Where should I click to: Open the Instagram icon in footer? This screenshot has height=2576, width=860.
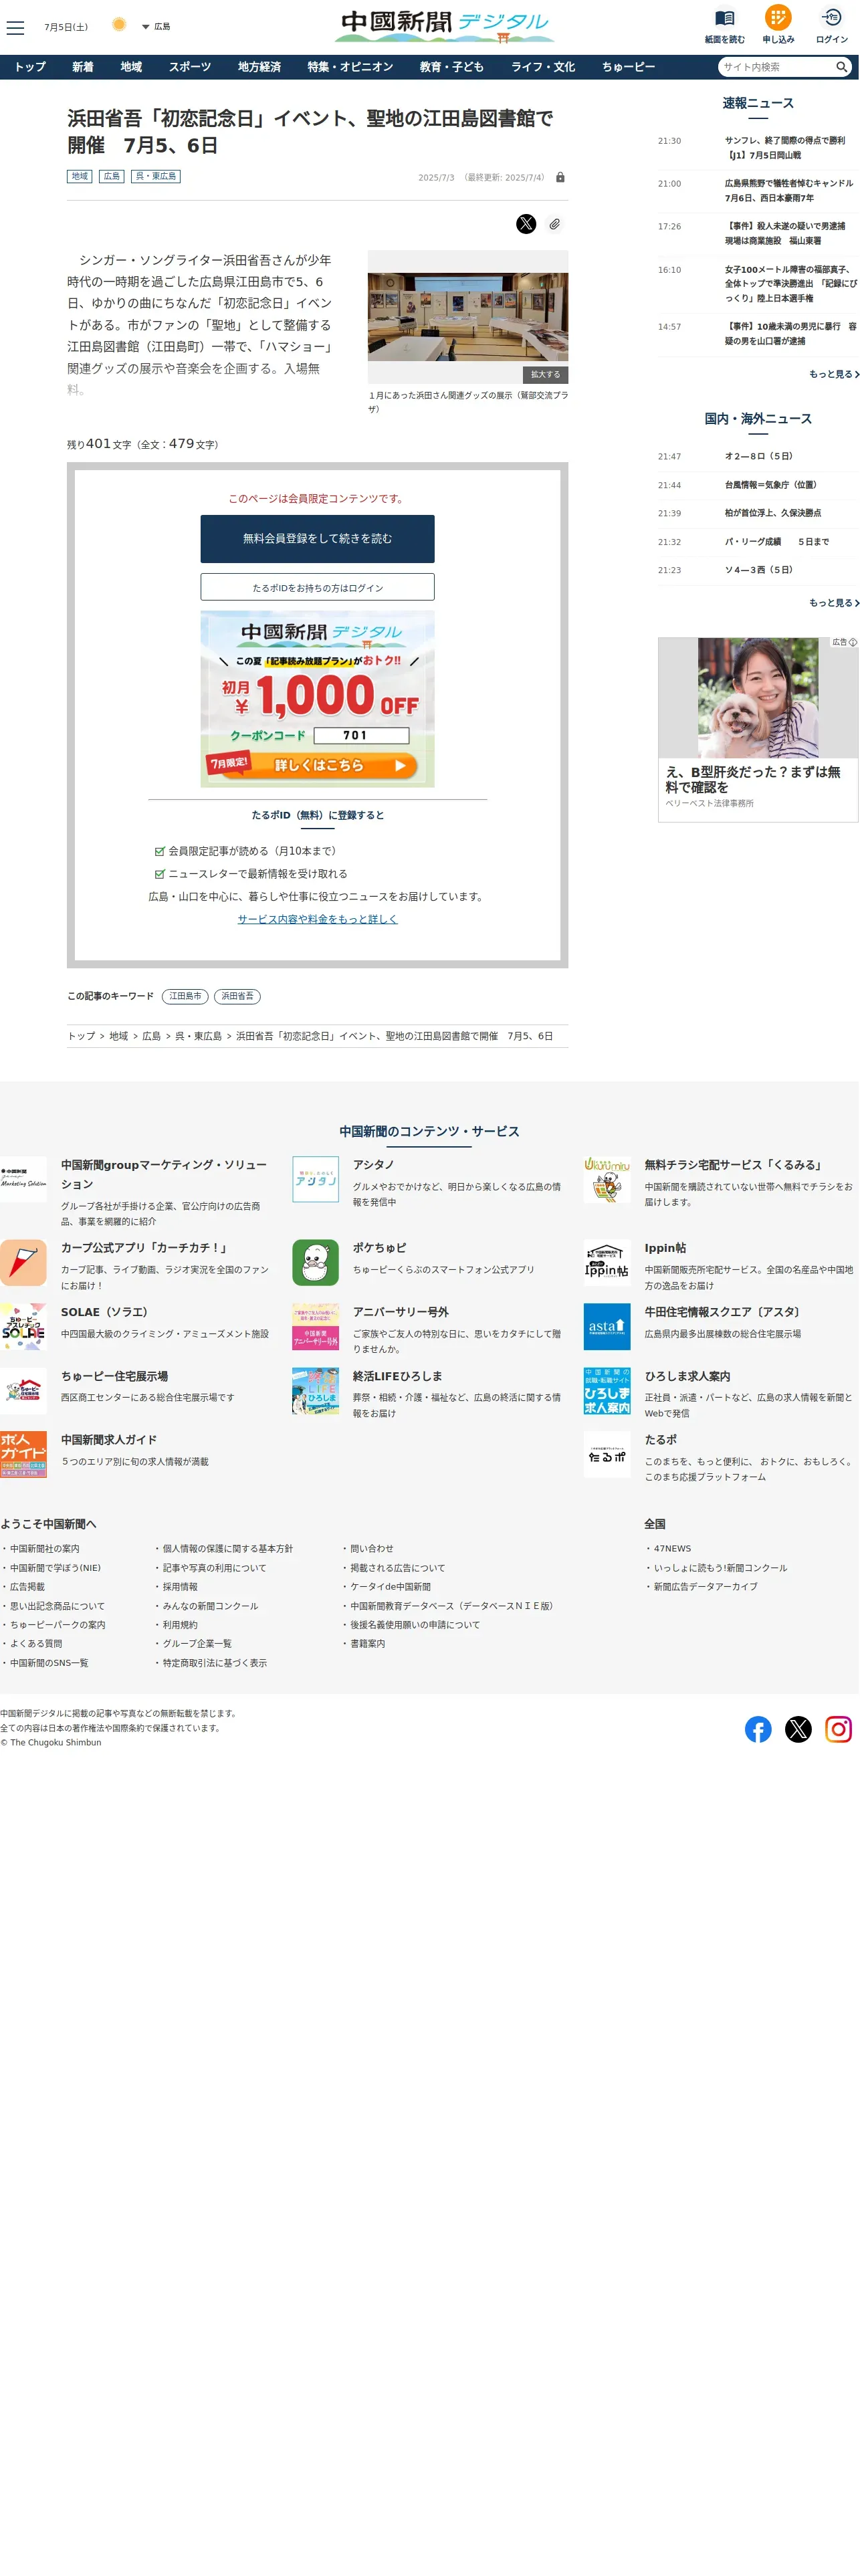tap(838, 1729)
